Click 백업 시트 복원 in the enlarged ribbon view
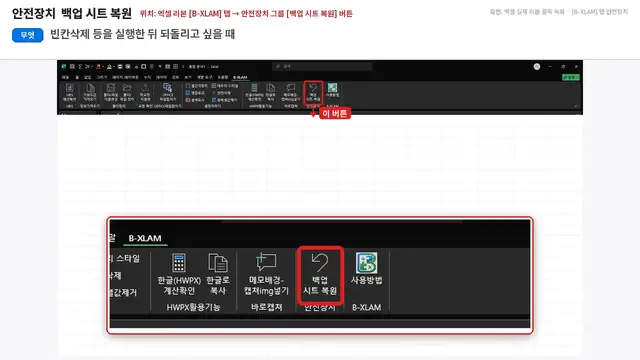Viewport: 640px width, 360px height. click(320, 275)
